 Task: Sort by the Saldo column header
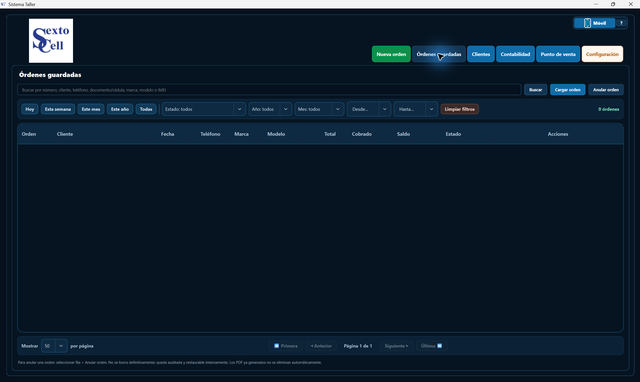(x=403, y=134)
